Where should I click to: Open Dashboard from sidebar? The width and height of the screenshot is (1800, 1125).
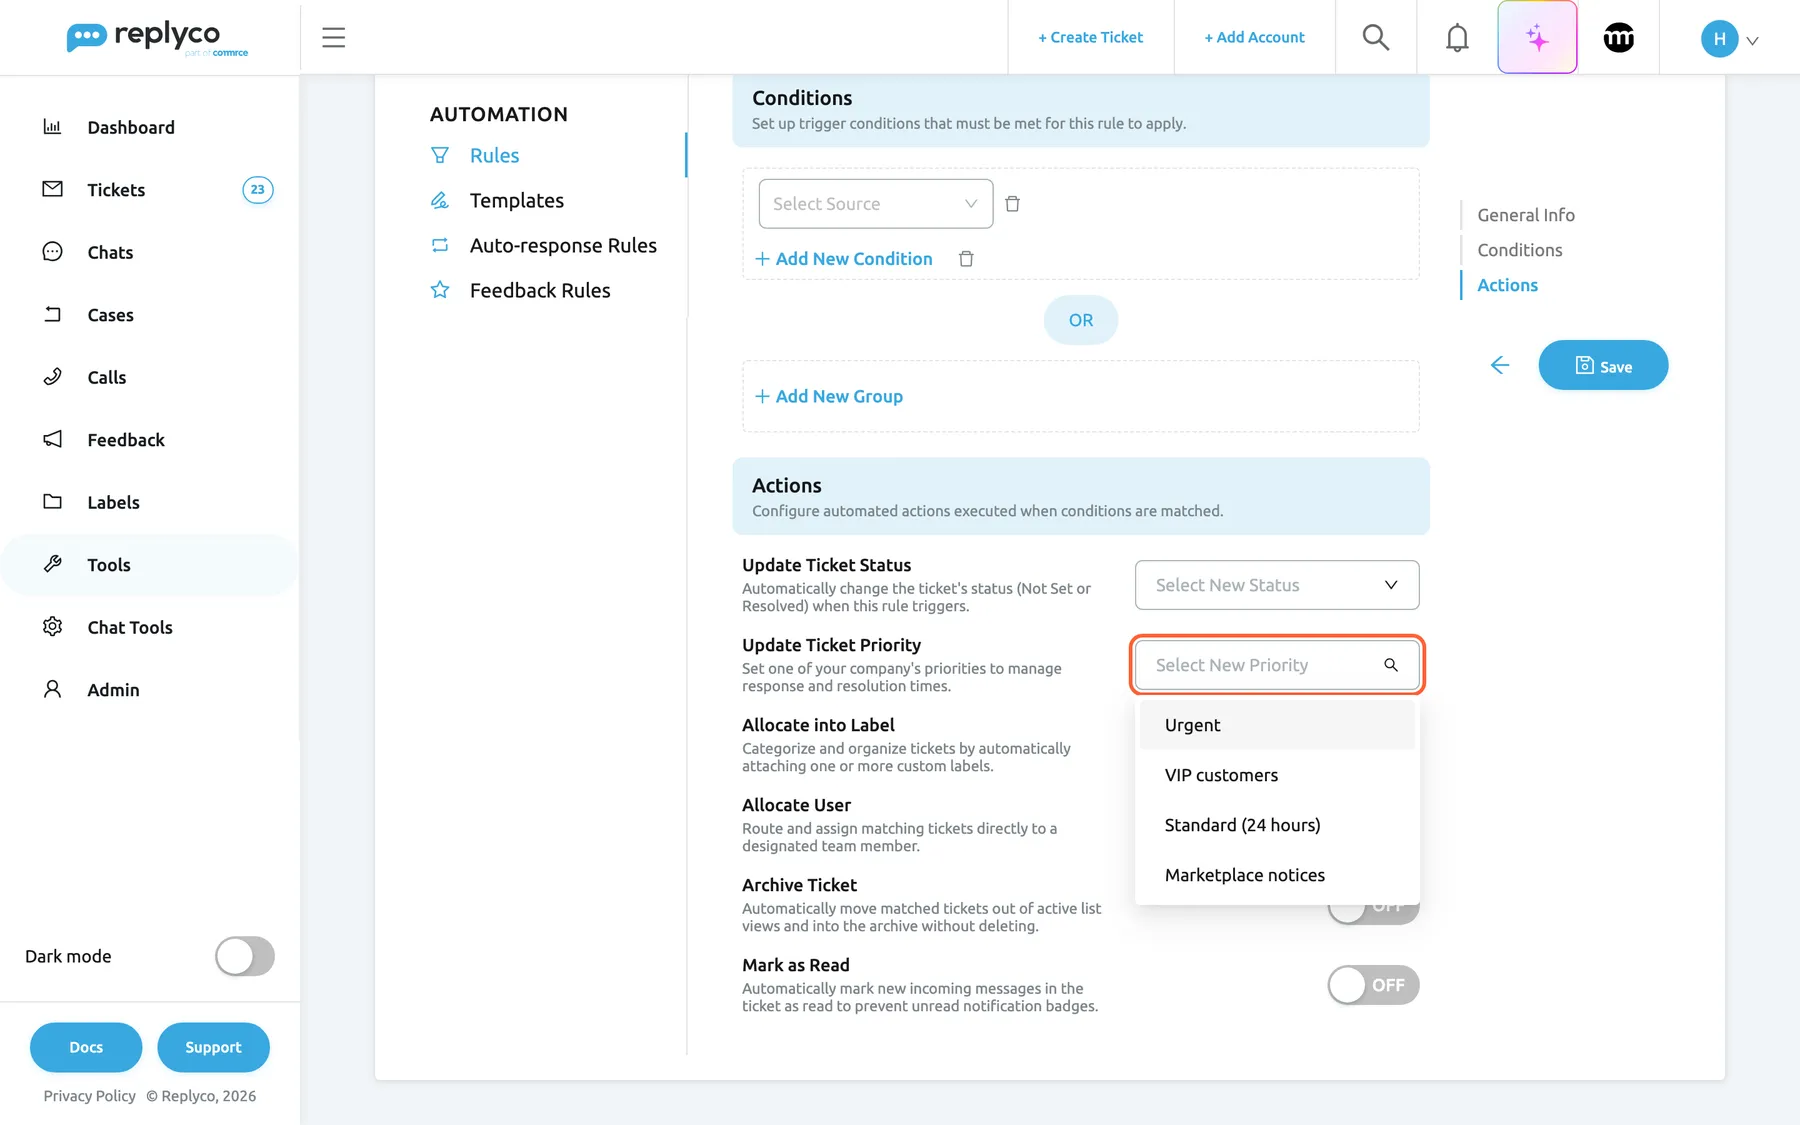131,127
